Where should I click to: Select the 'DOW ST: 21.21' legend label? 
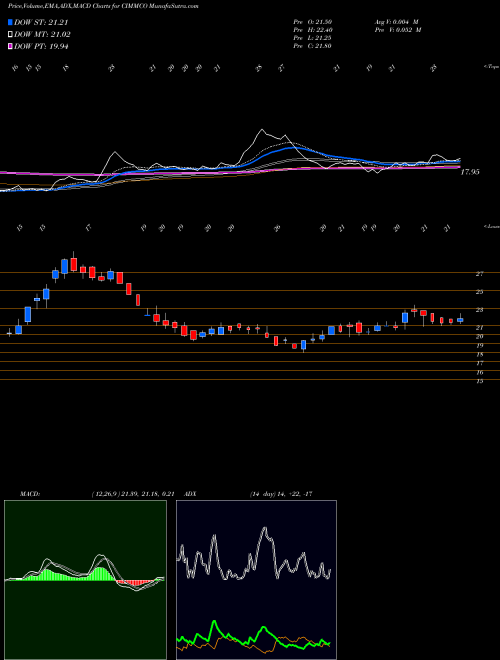click(41, 23)
